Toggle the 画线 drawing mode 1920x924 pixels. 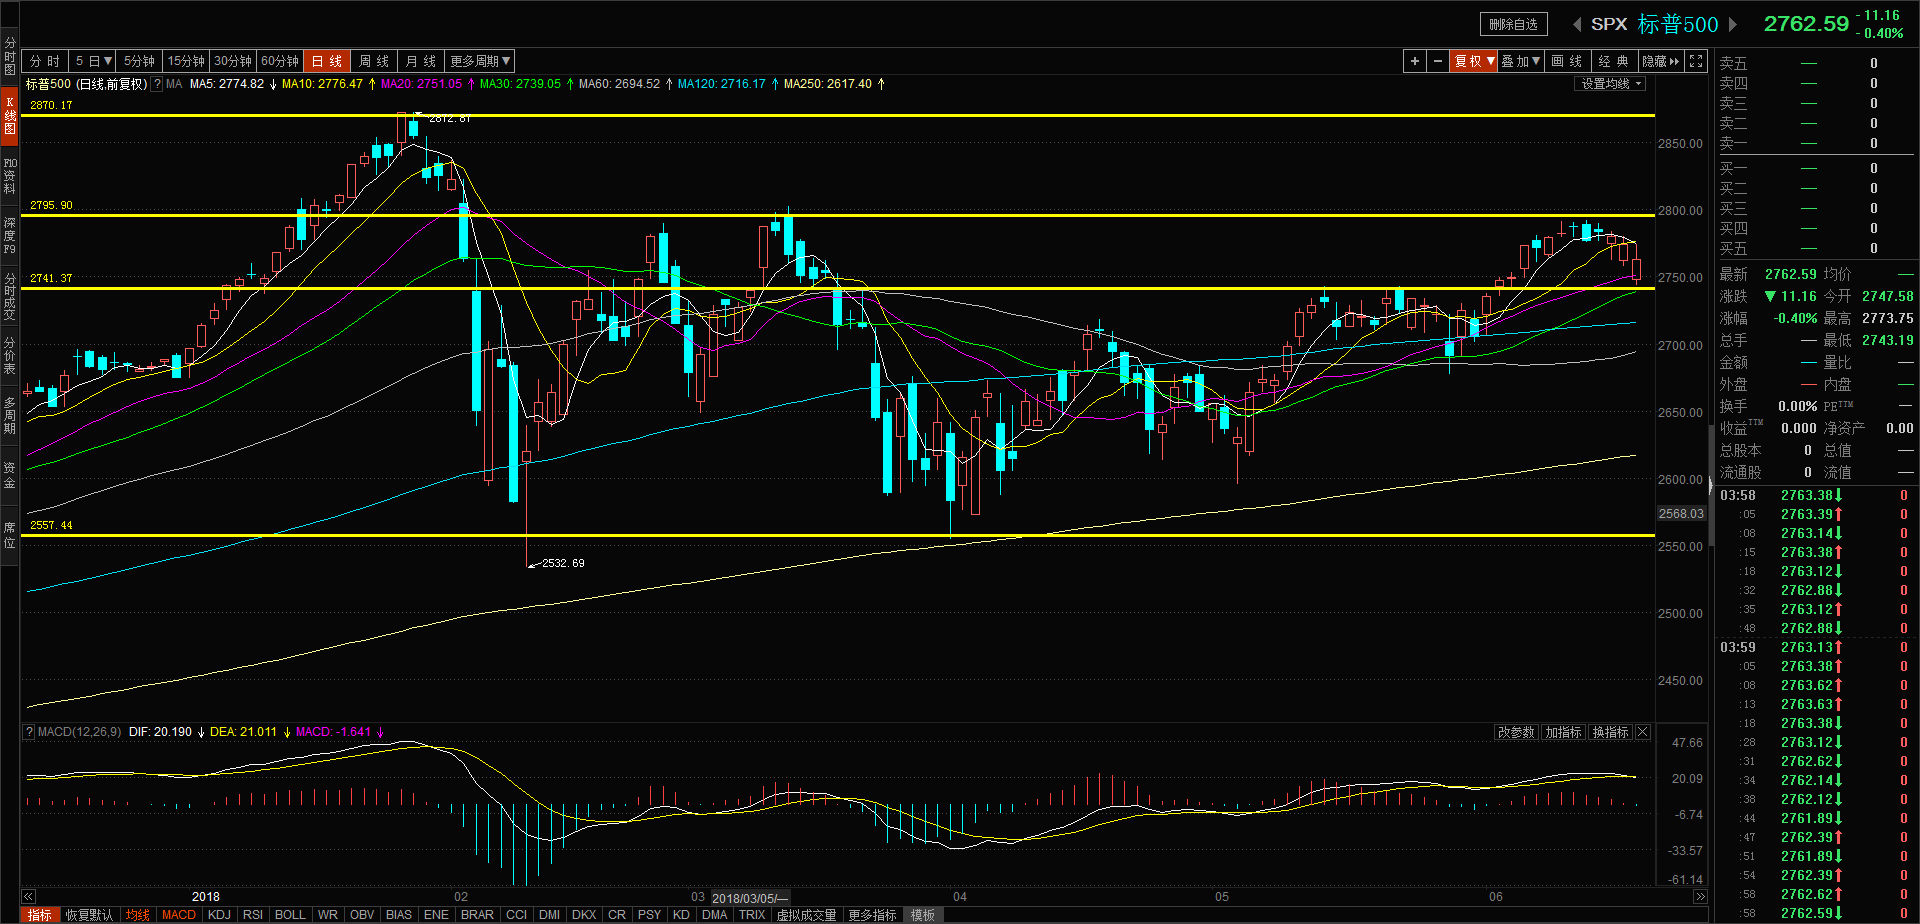coord(1566,62)
